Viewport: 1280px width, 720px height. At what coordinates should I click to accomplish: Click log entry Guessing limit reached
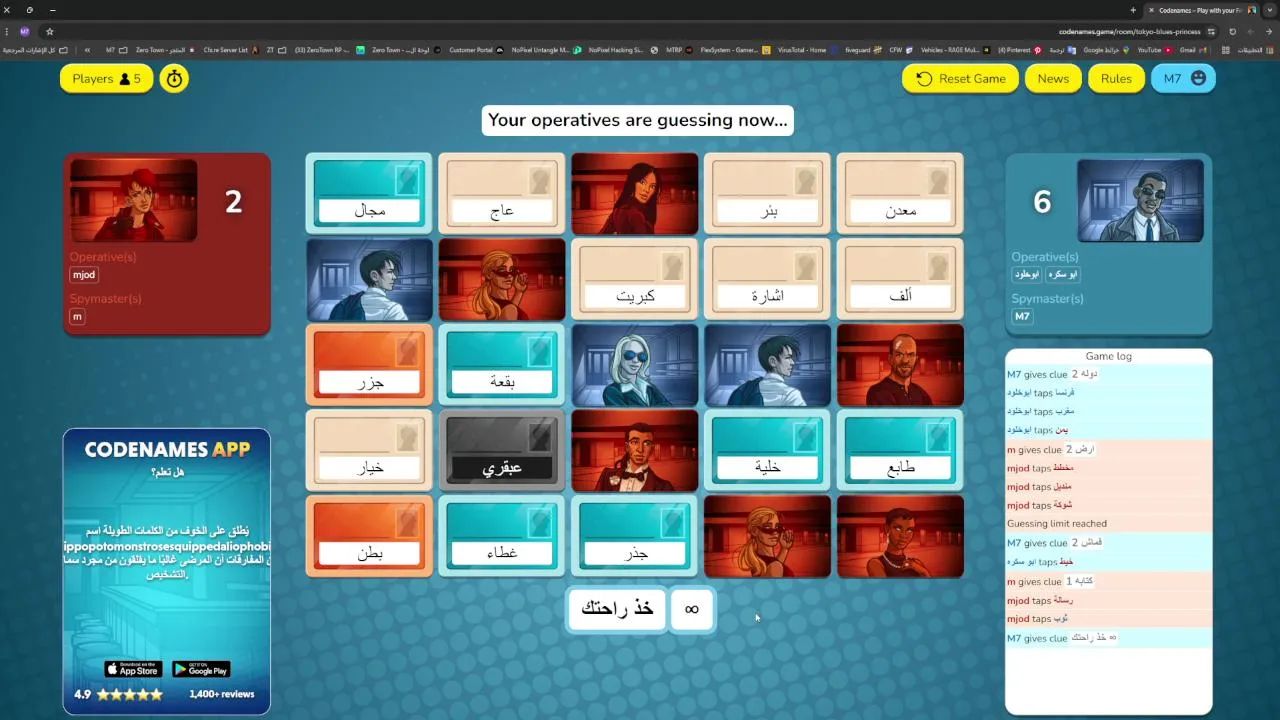(x=1108, y=524)
